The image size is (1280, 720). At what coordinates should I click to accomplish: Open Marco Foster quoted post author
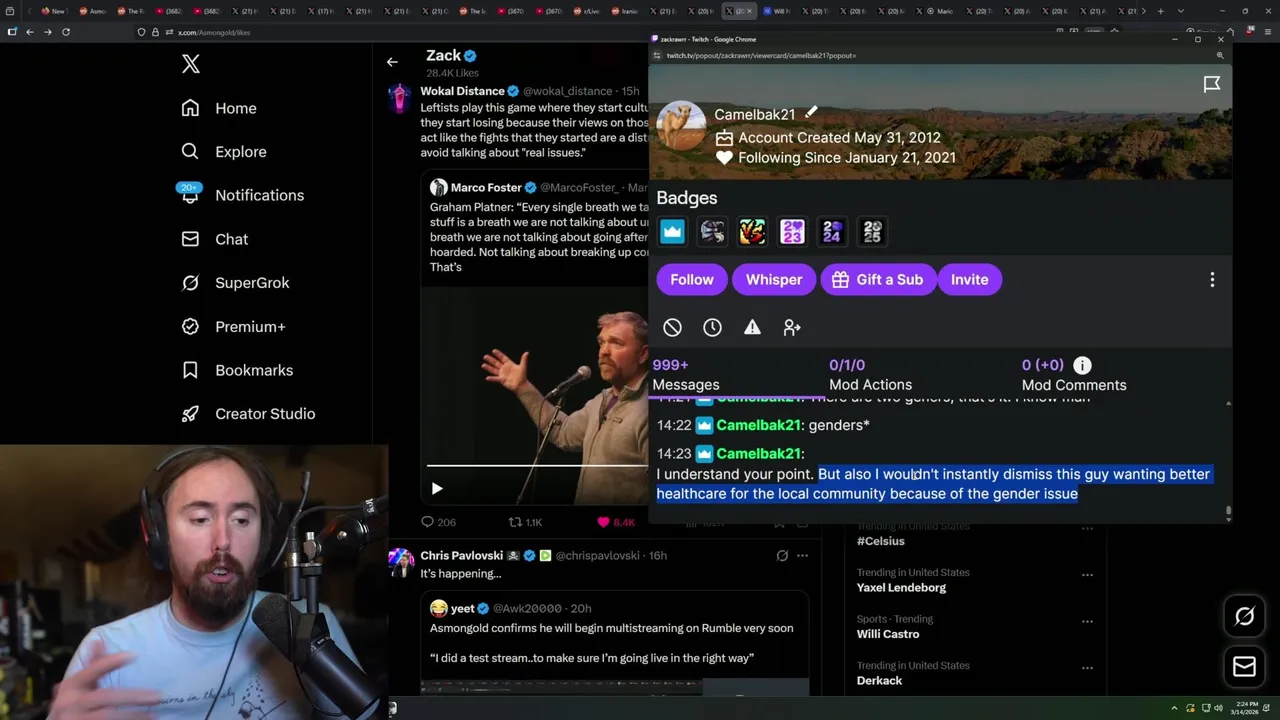(x=486, y=187)
